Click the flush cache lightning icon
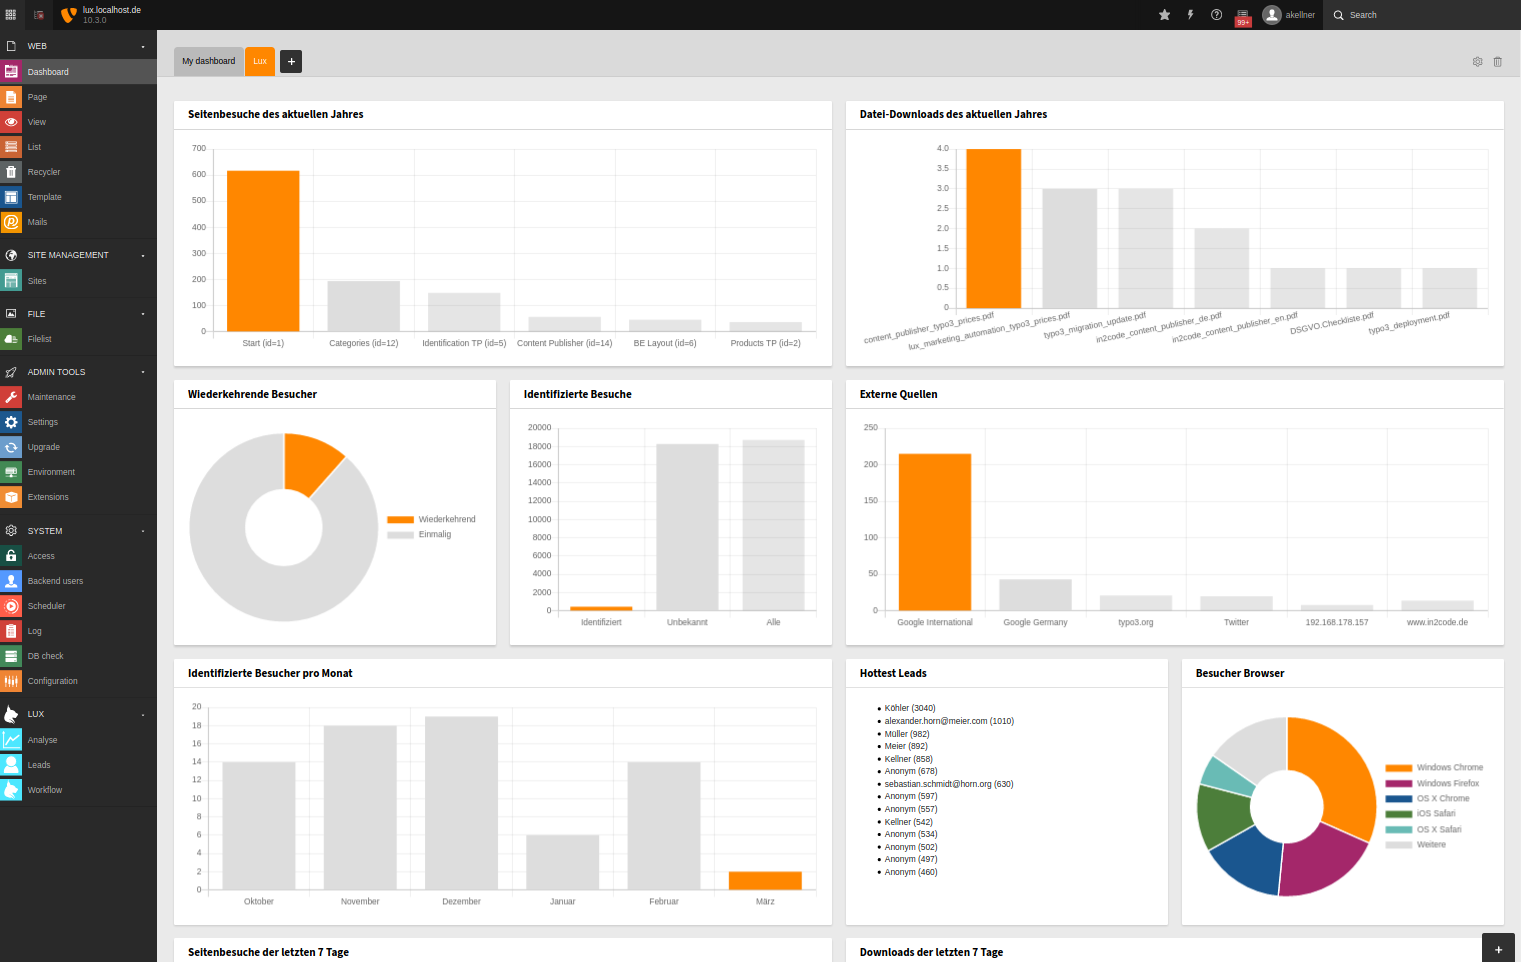Viewport: 1521px width, 962px height. coord(1190,15)
